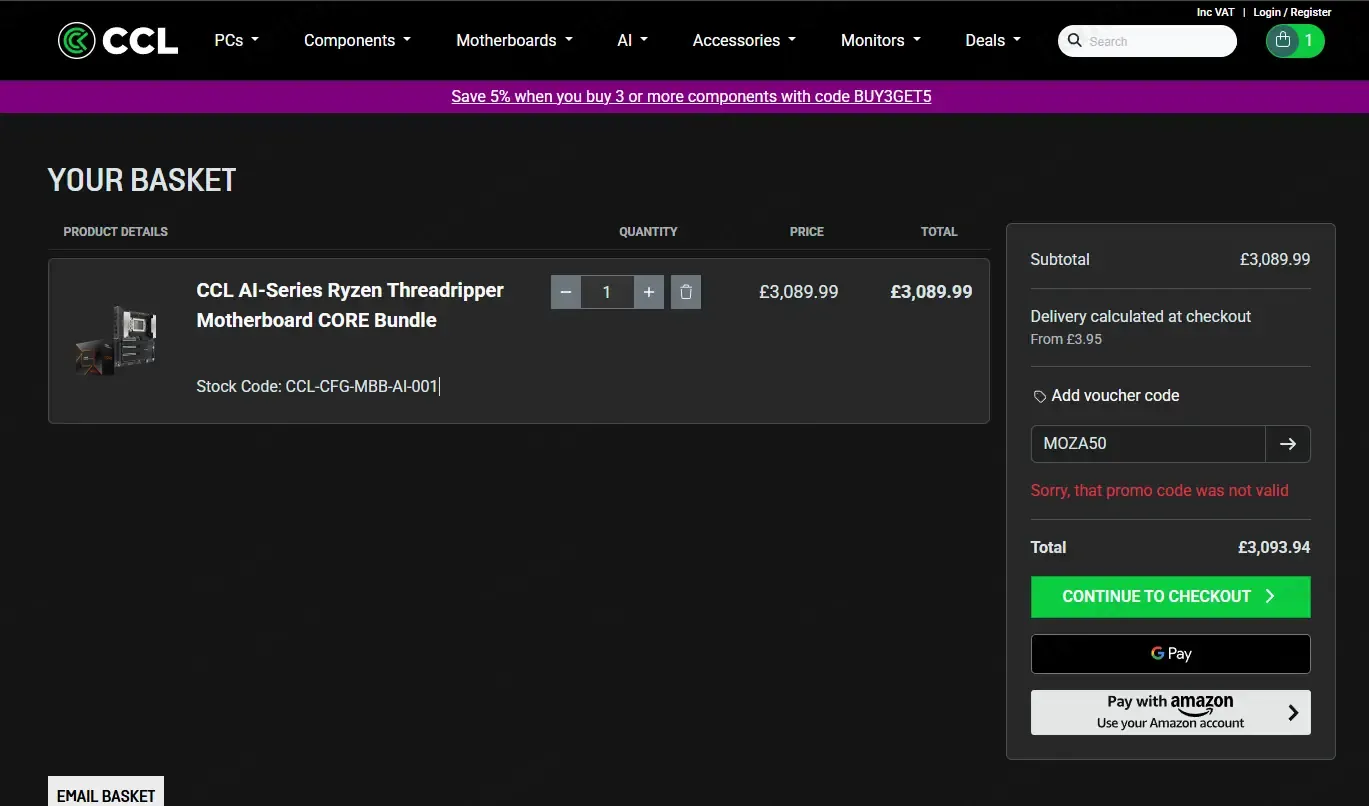Click the voucher tag icon
This screenshot has width=1369, height=806.
pos(1040,397)
